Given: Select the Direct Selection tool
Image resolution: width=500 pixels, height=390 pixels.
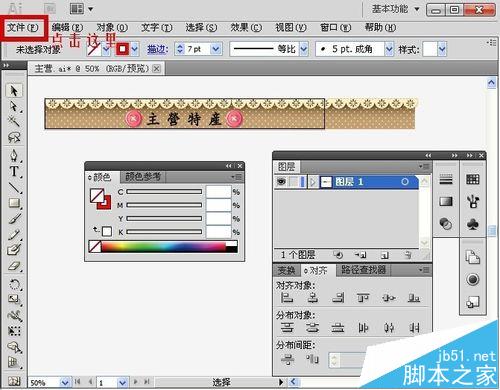Looking at the screenshot, I should [x=13, y=106].
